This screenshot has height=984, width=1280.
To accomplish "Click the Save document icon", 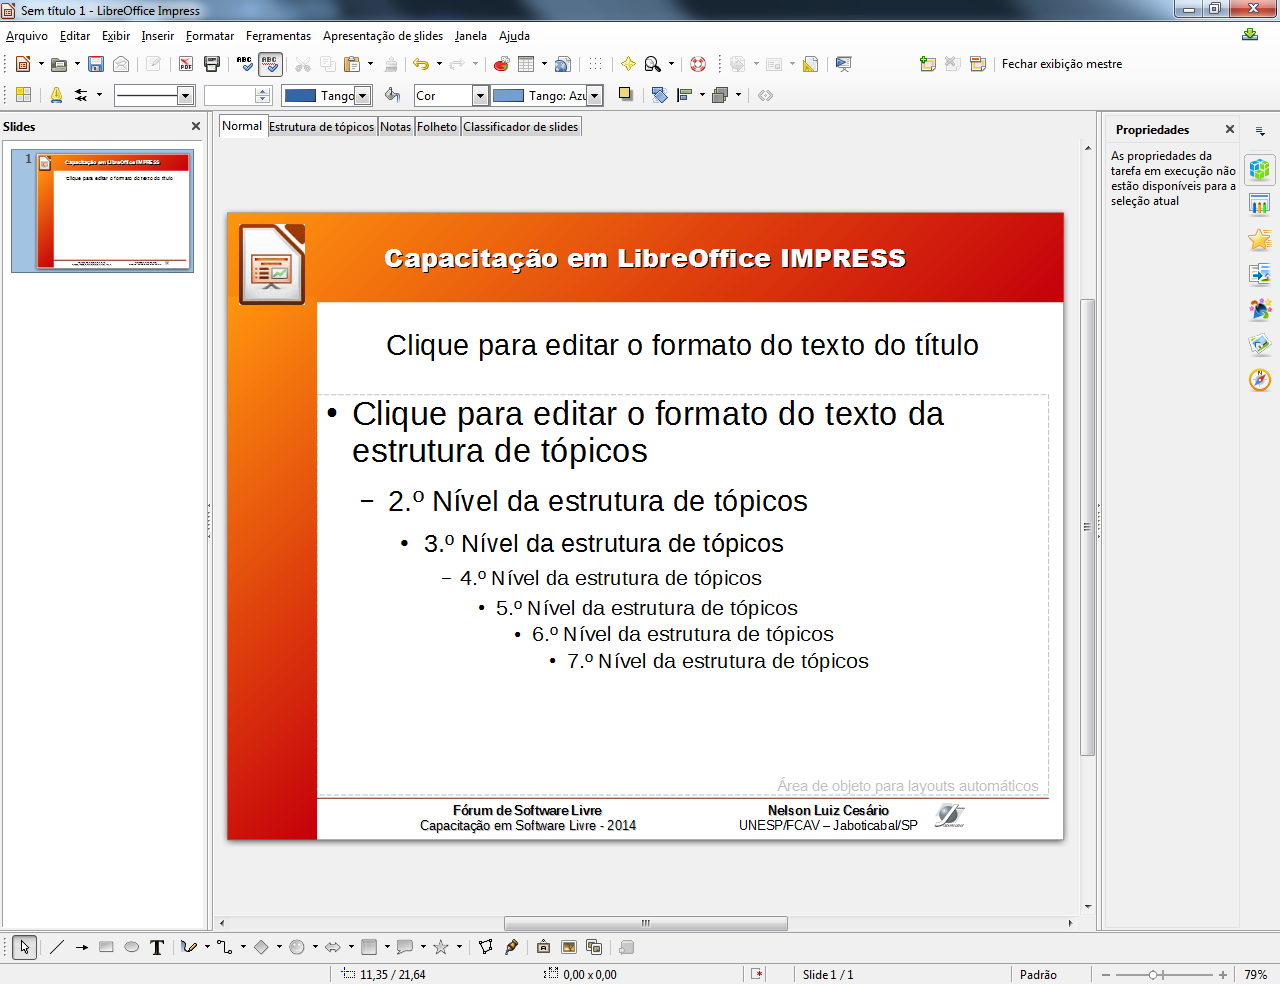I will (x=96, y=64).
